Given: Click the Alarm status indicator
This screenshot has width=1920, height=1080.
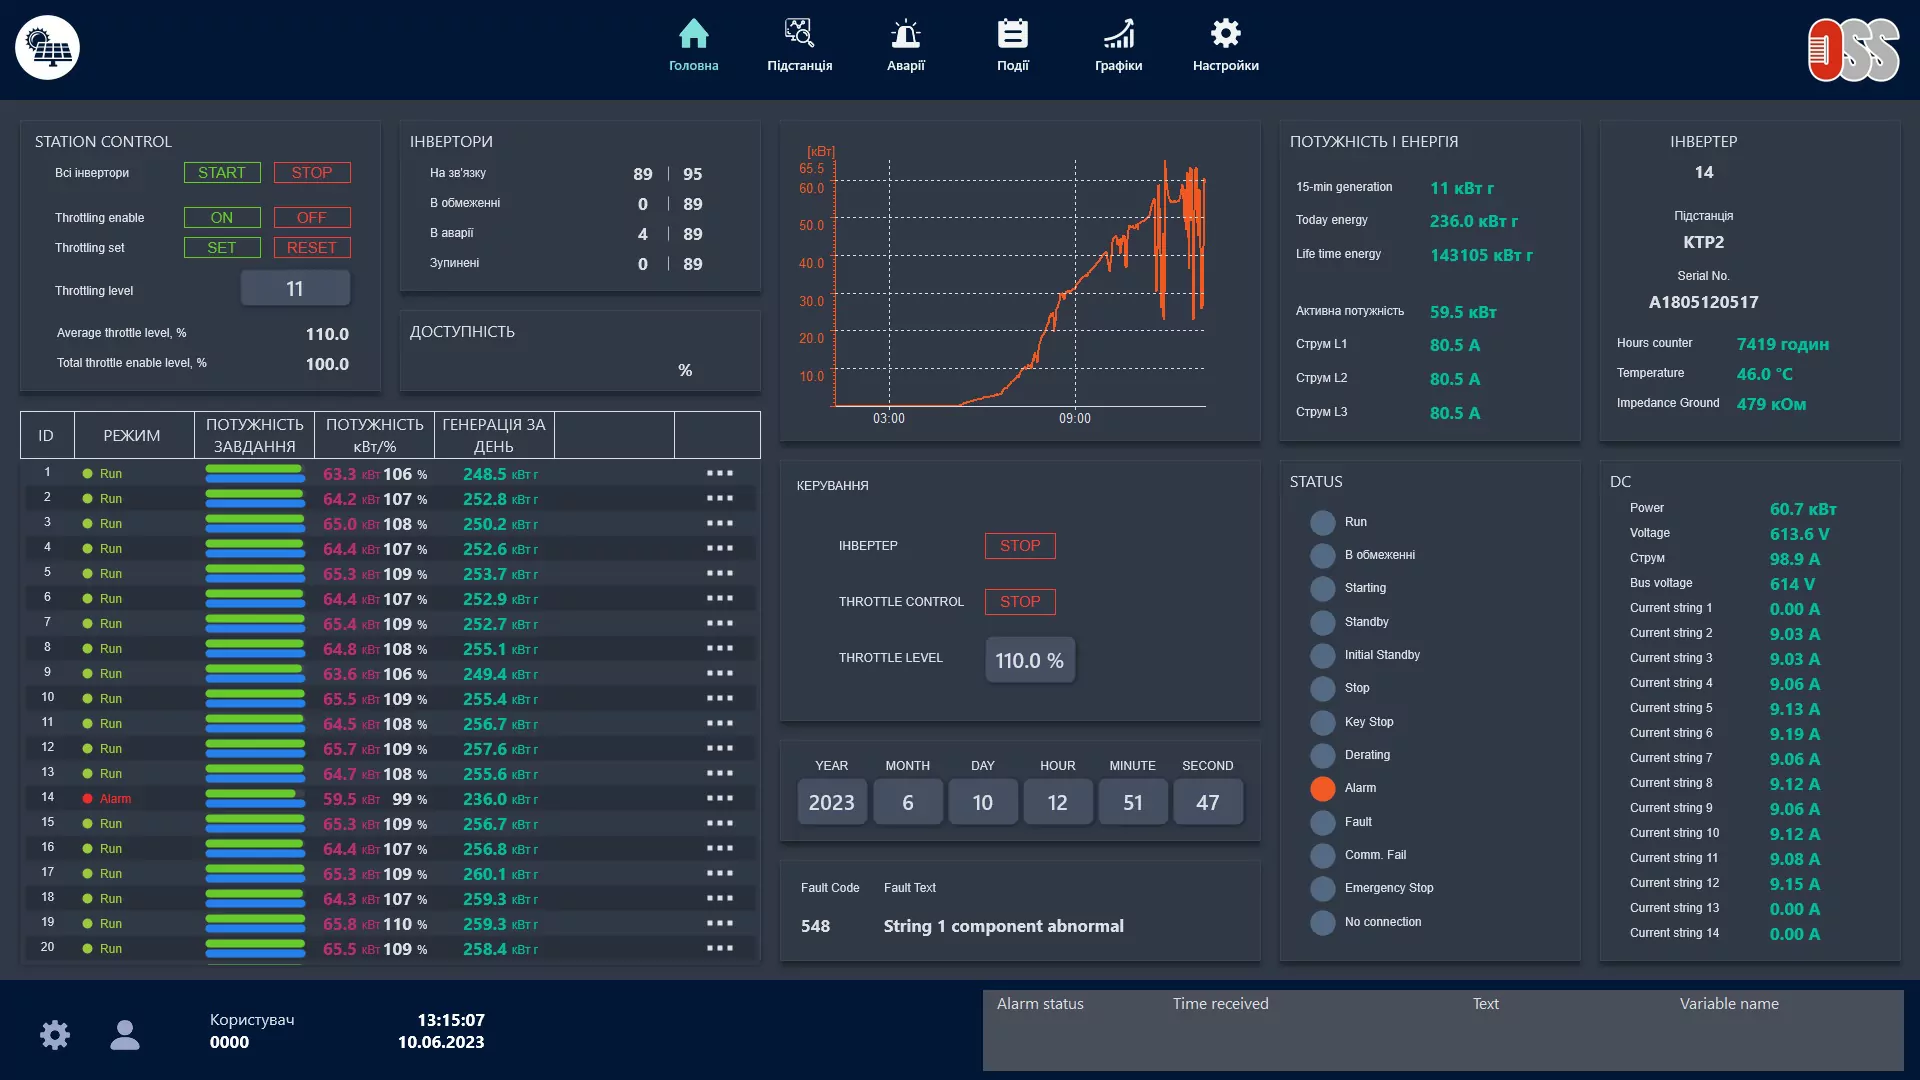Looking at the screenshot, I should point(1323,789).
